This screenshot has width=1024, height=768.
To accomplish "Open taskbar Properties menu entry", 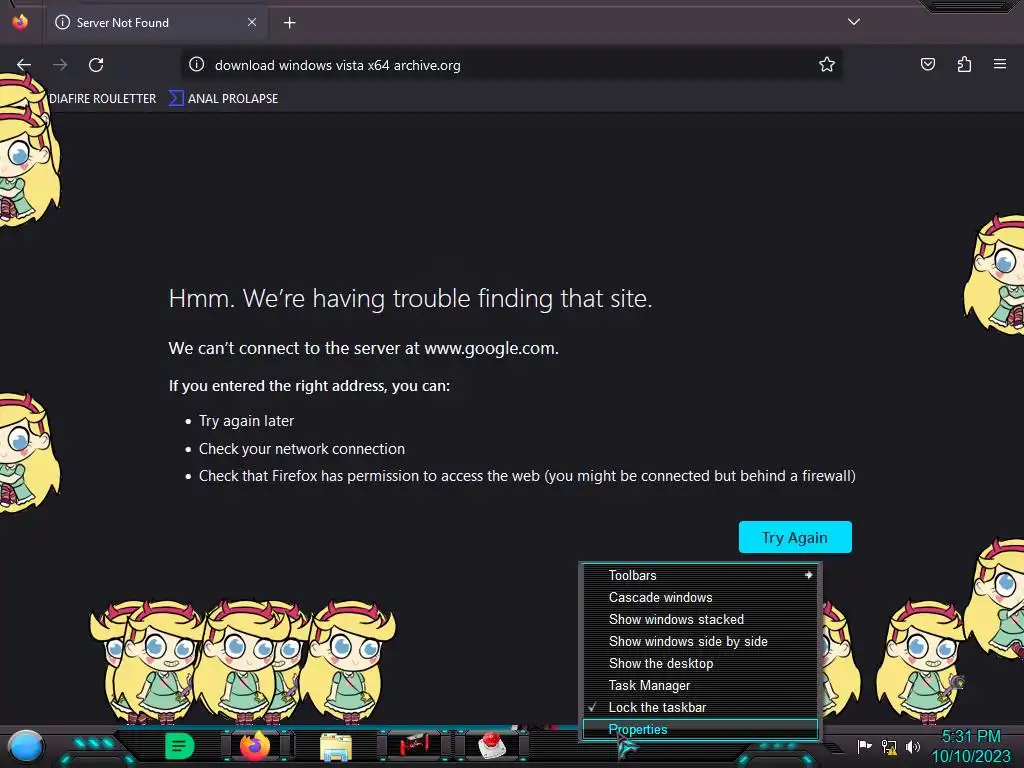I will click(x=699, y=729).
